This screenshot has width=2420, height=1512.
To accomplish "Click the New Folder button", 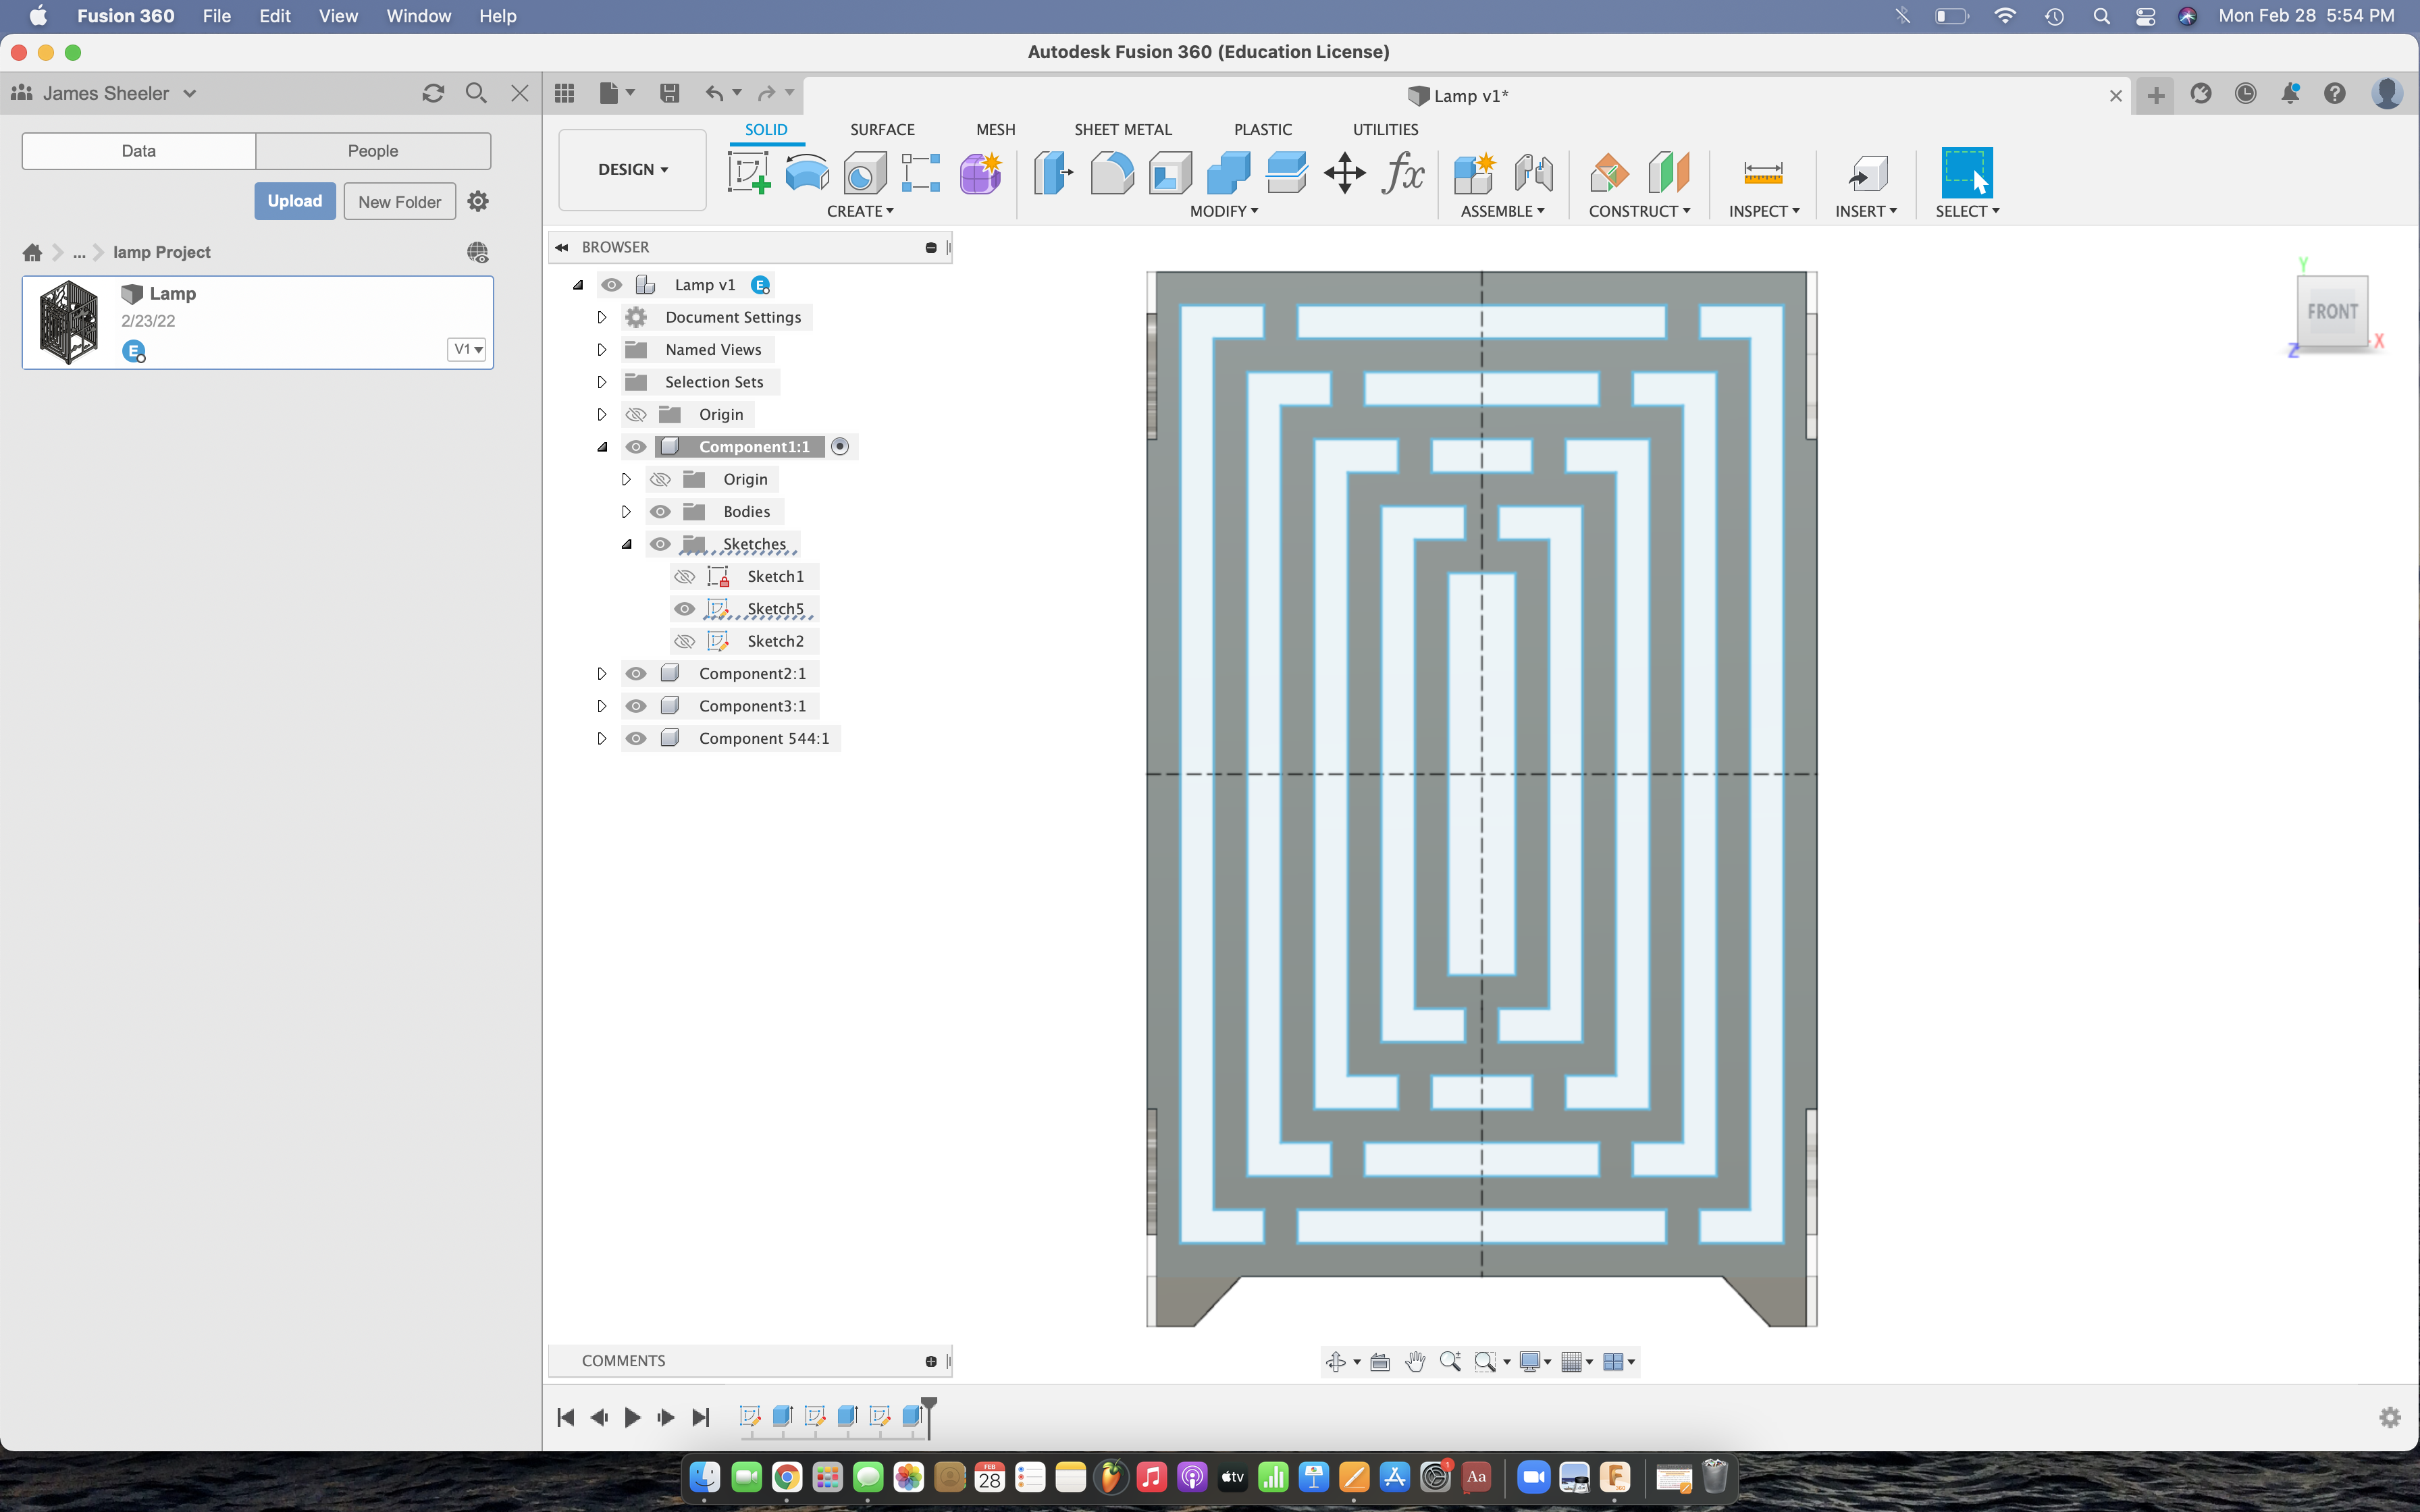I will pyautogui.click(x=399, y=200).
